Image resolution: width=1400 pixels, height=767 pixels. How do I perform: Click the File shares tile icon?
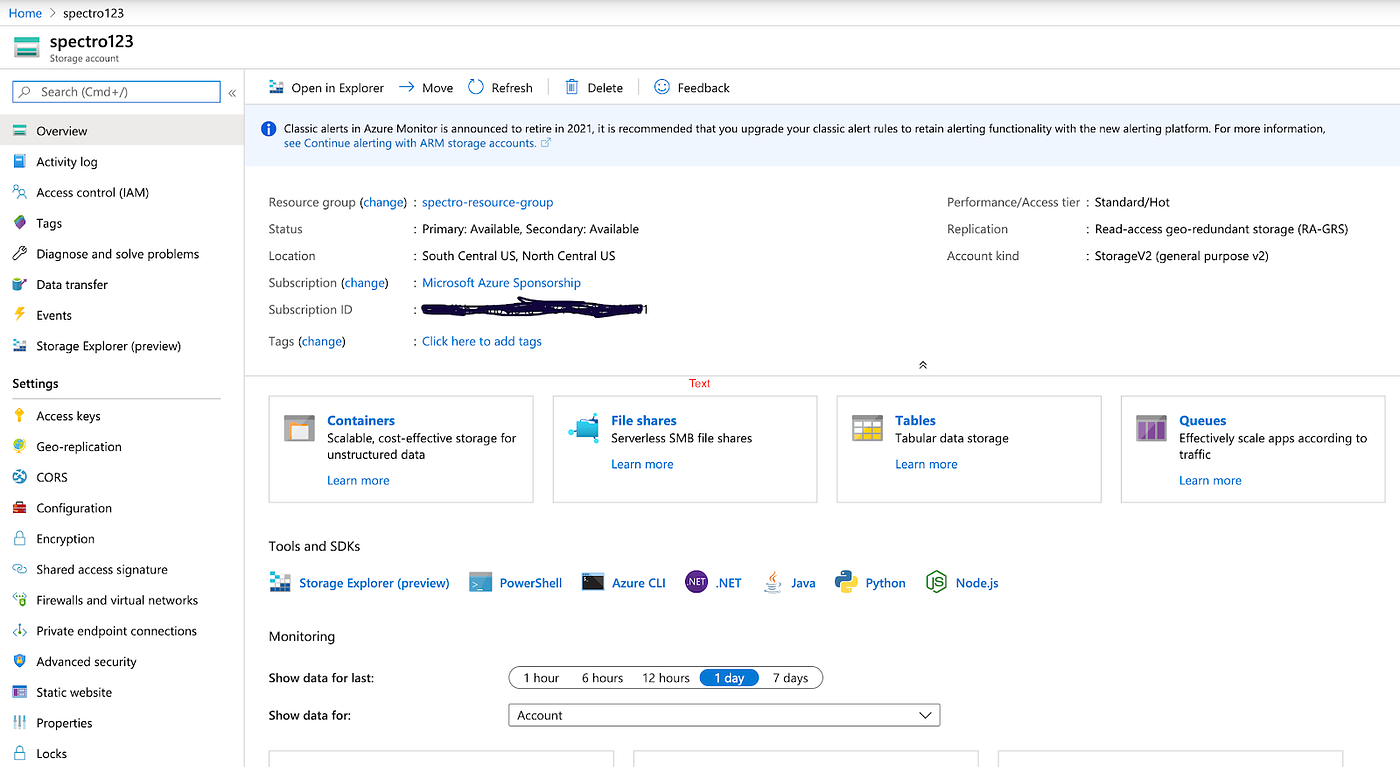[583, 428]
